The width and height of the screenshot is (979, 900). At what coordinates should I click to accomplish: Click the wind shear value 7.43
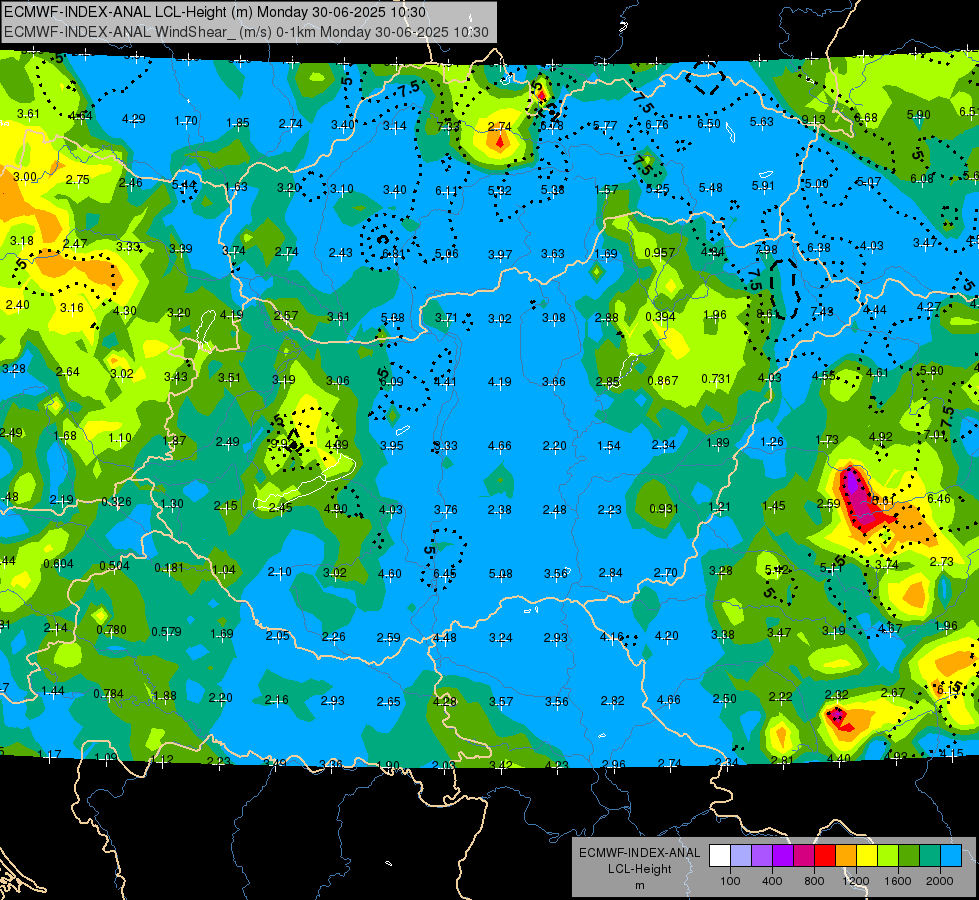click(822, 312)
